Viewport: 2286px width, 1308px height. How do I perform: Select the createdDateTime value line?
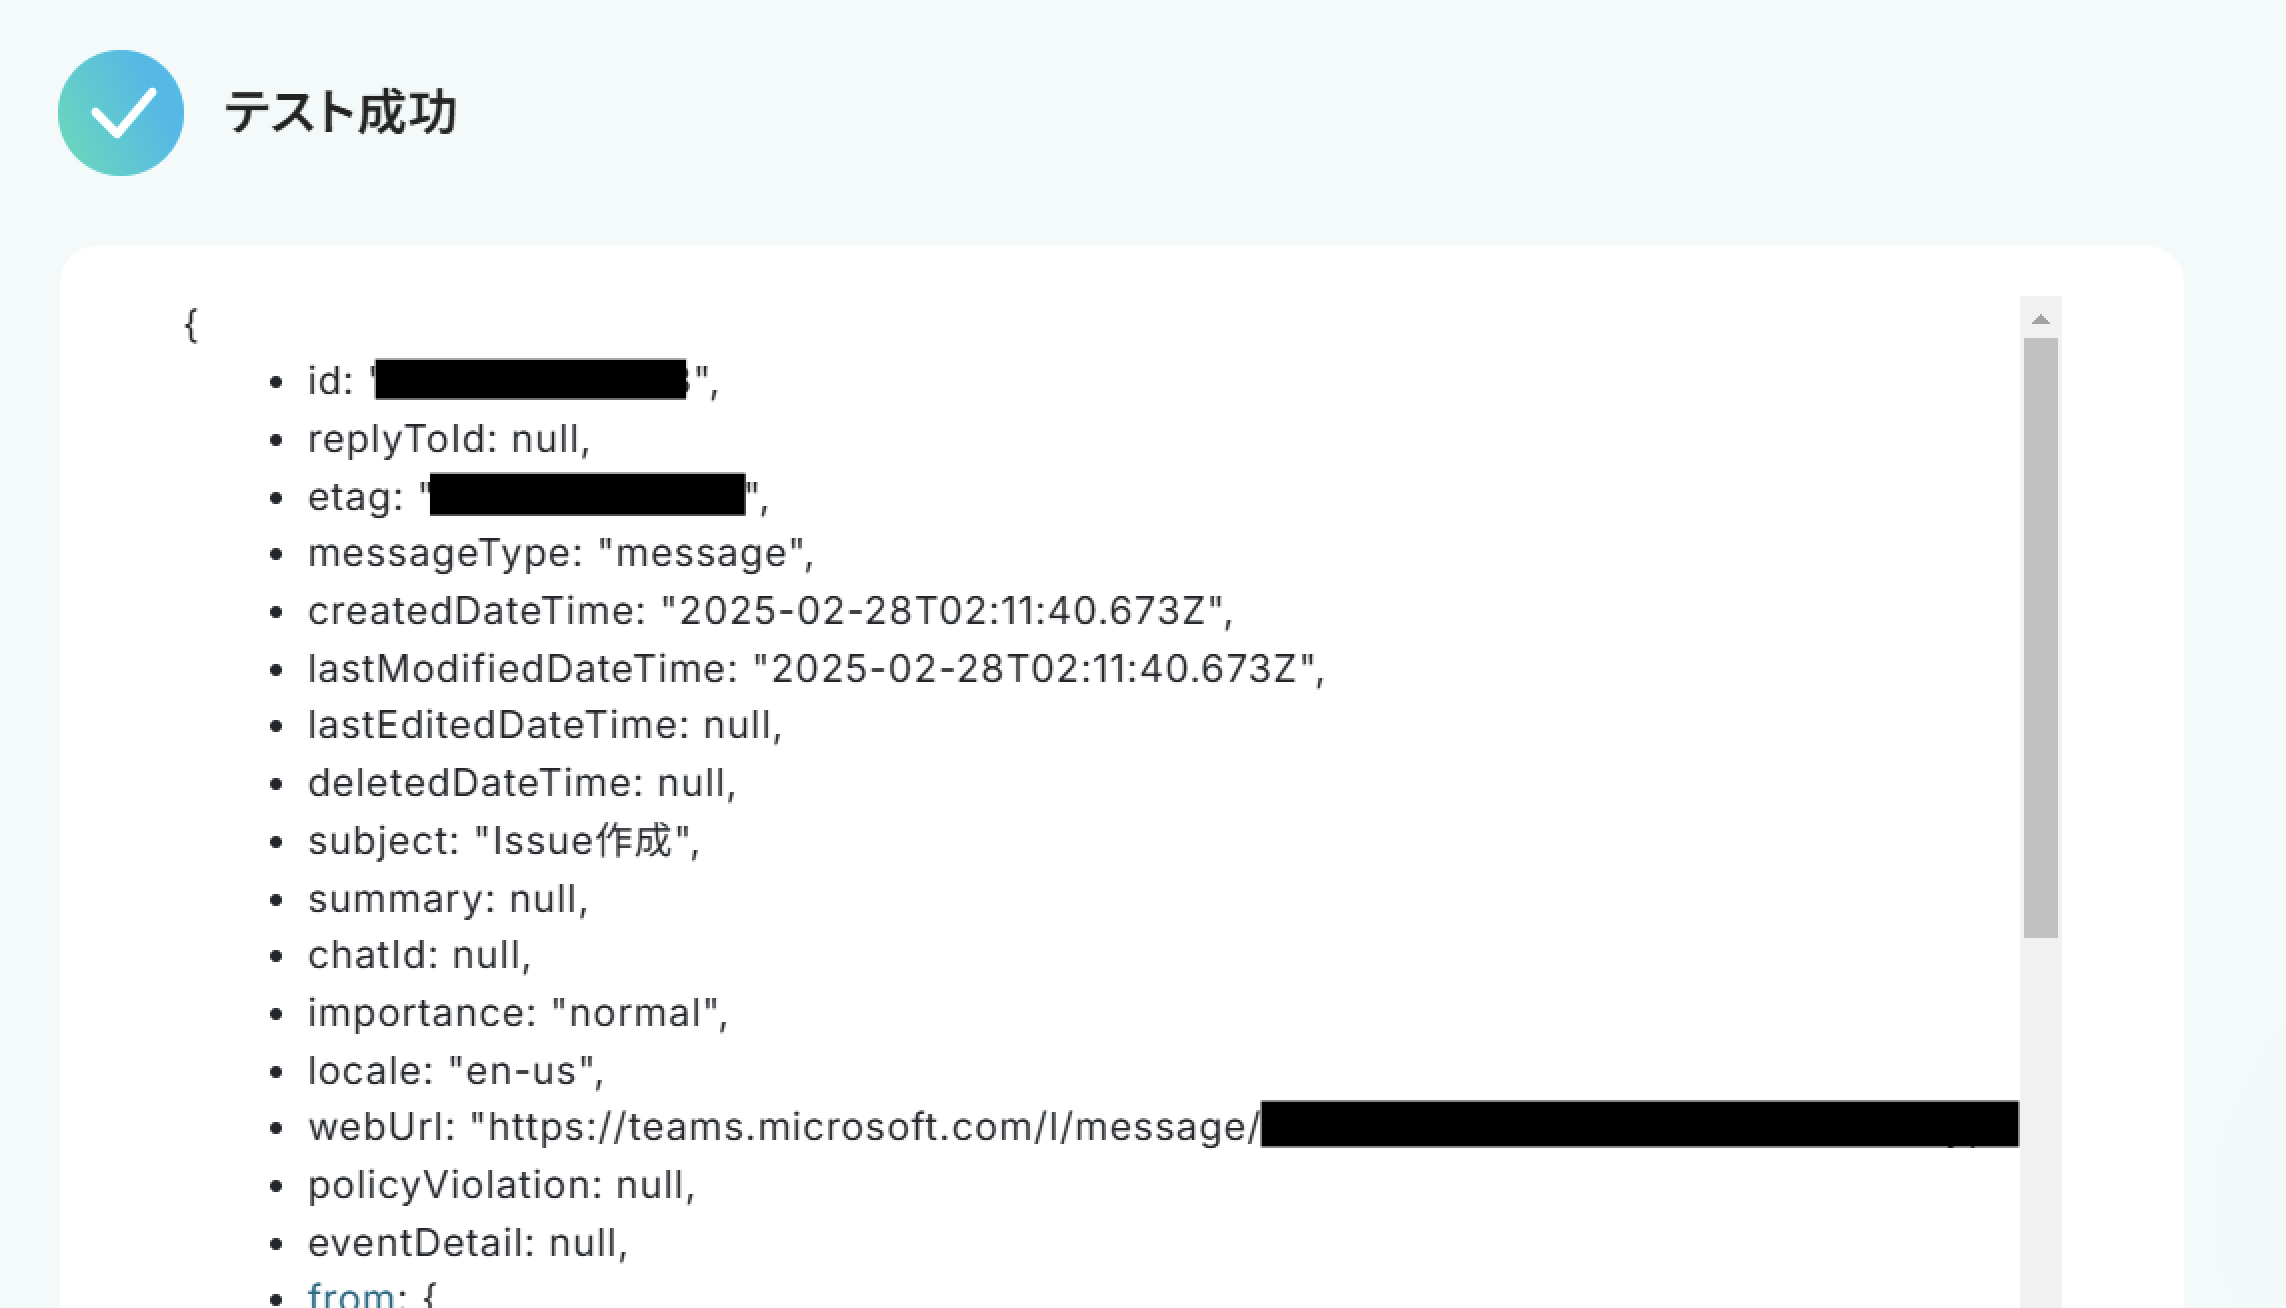tap(770, 611)
